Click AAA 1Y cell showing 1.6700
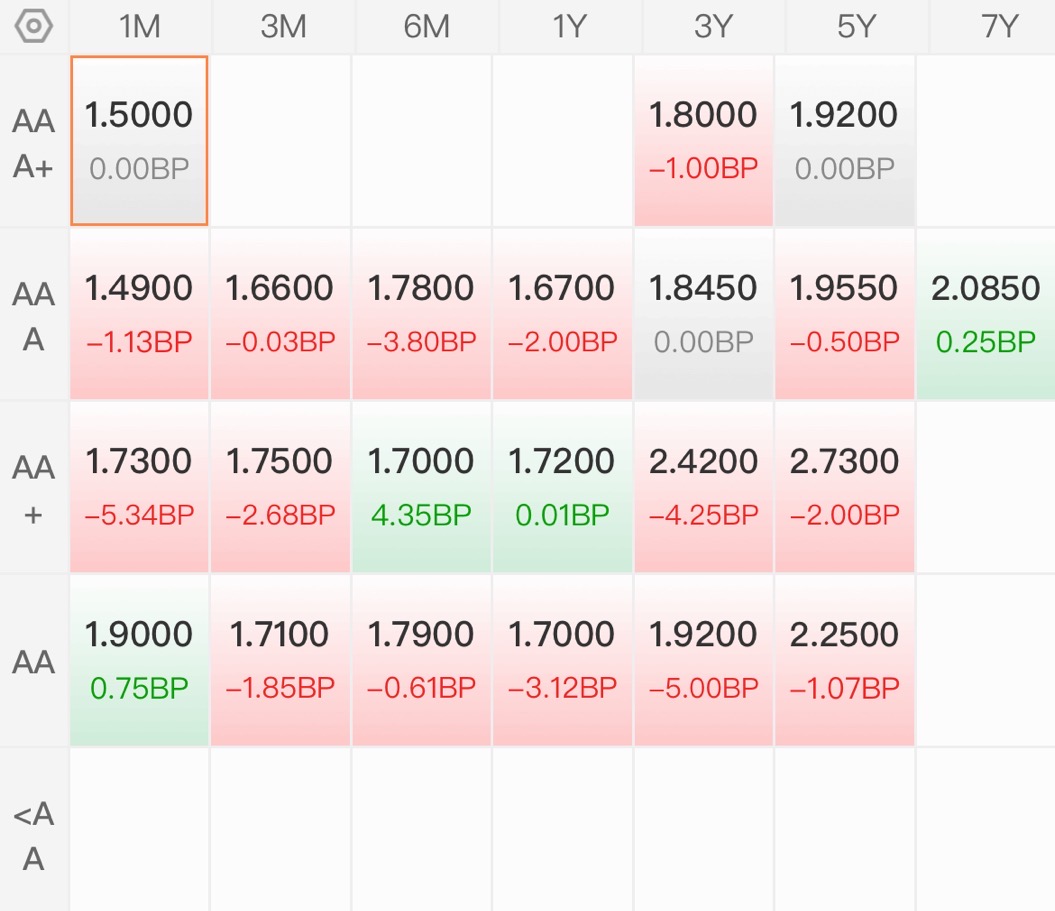 tap(562, 314)
